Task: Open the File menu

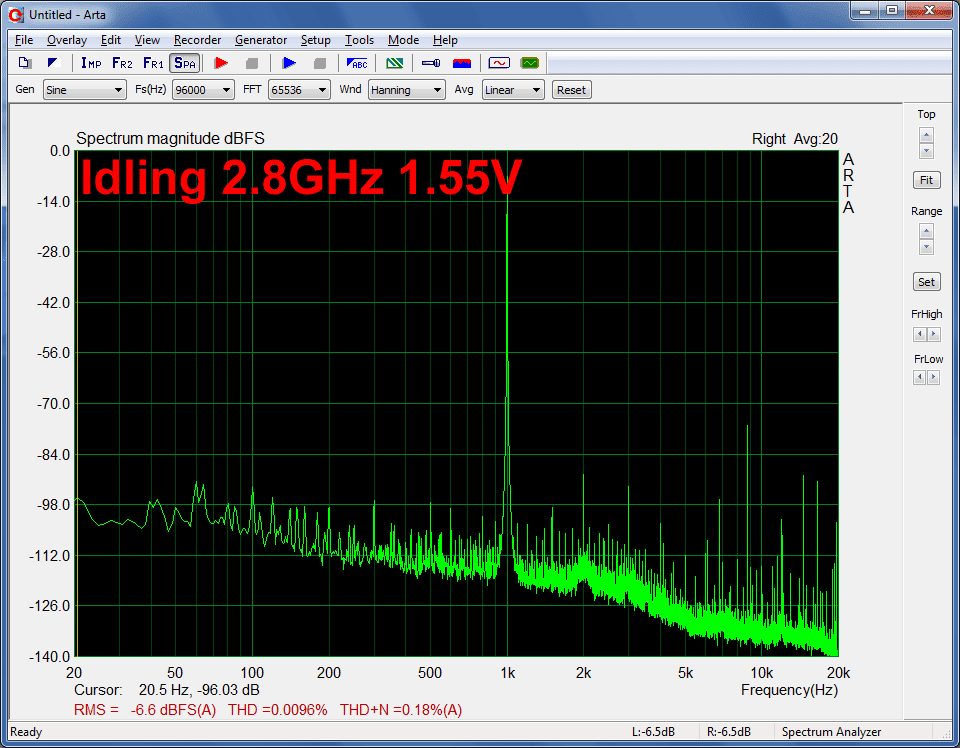Action: [24, 40]
